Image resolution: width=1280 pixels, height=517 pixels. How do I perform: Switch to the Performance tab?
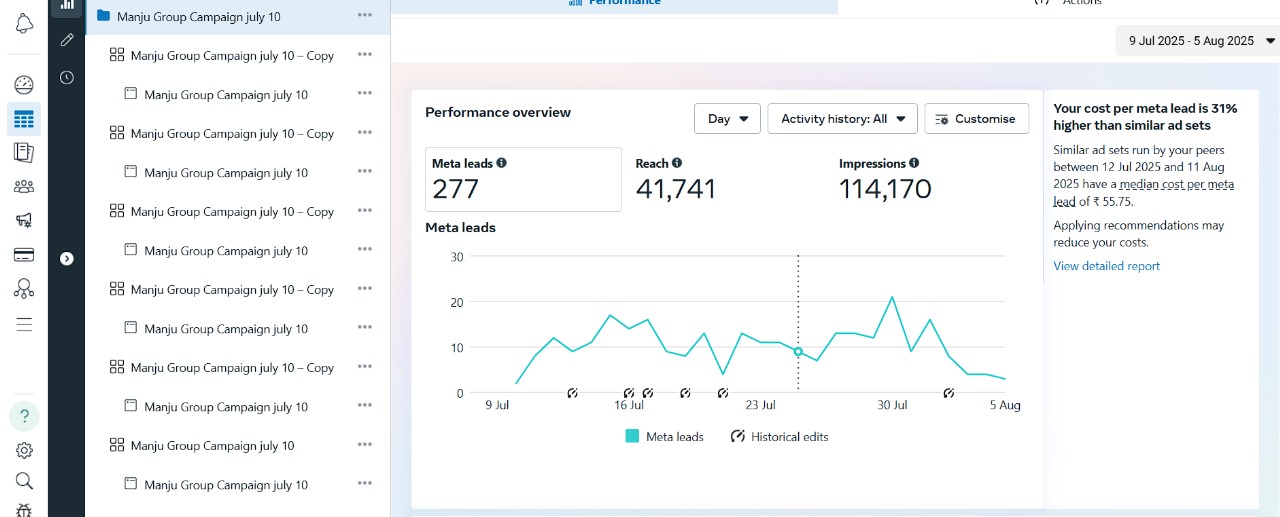tap(614, 3)
